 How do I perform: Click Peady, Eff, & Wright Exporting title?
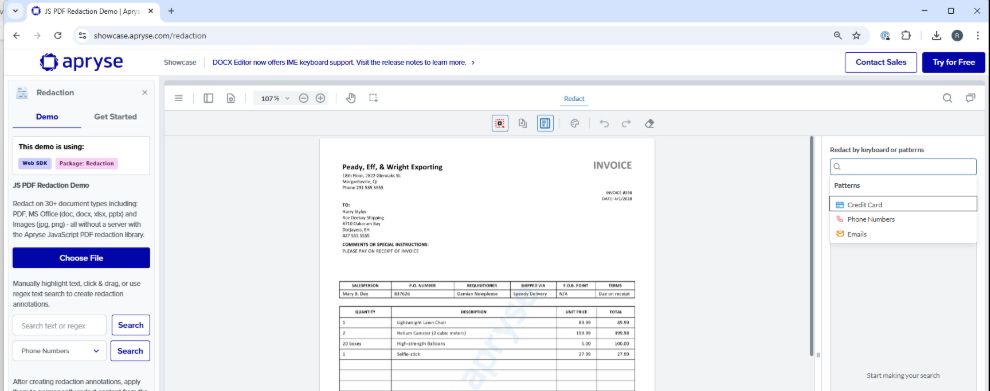tap(392, 167)
